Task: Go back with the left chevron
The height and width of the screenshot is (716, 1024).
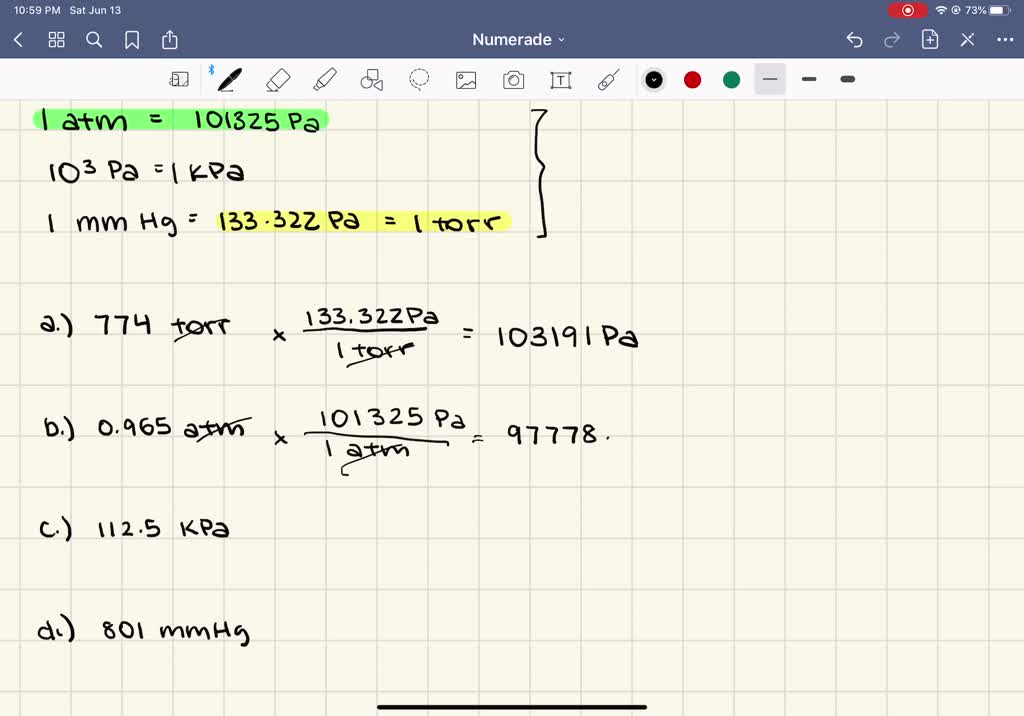Action: click(18, 40)
